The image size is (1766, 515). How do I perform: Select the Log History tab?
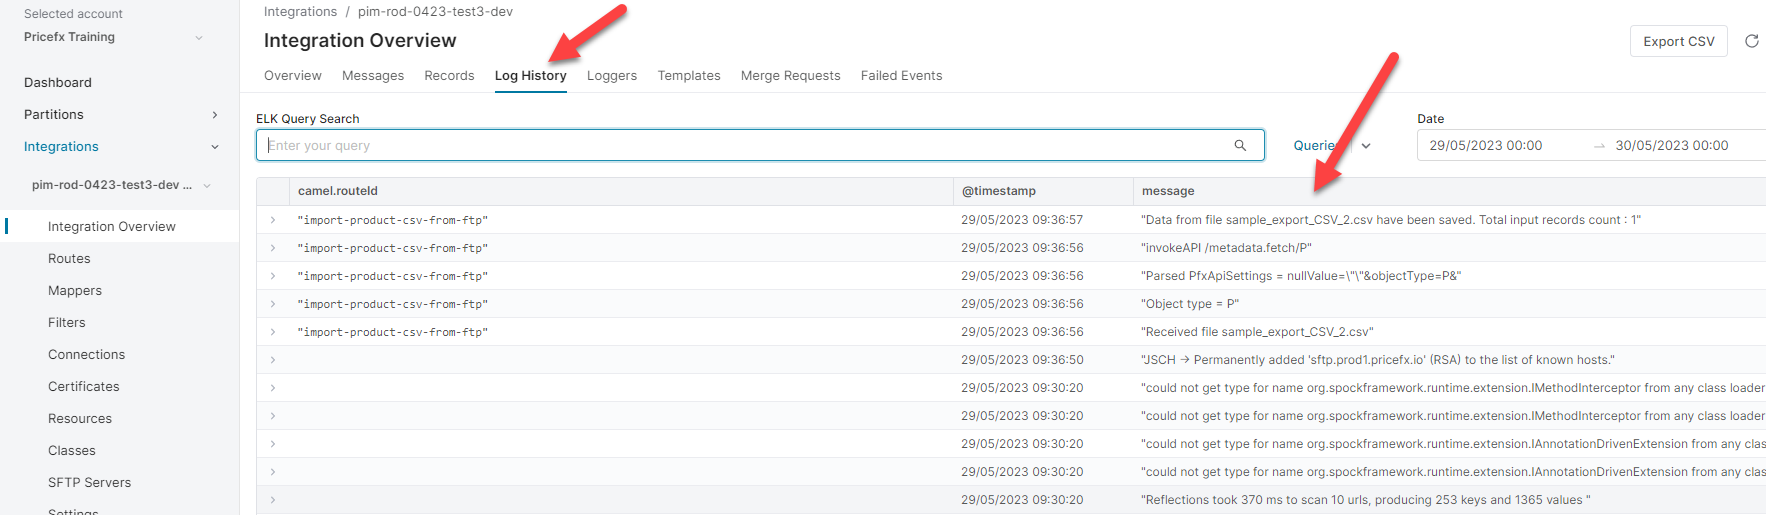[x=531, y=76]
